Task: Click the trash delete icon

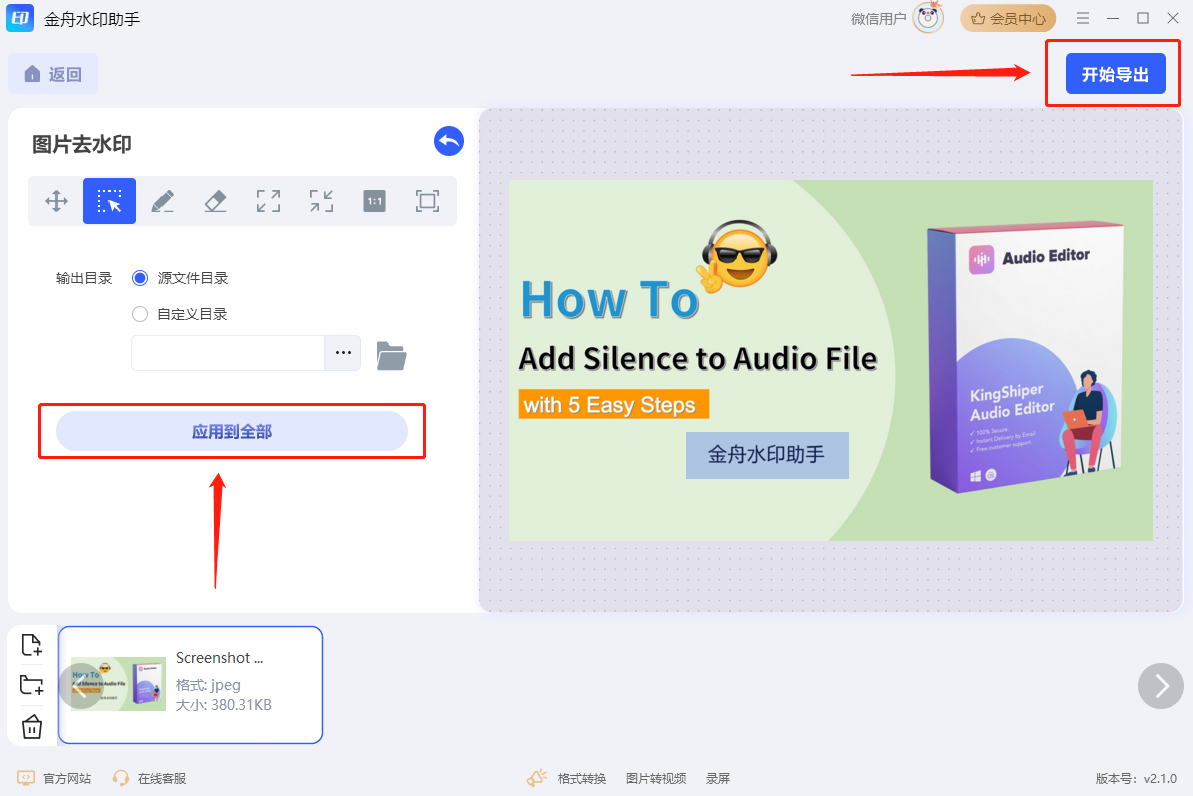Action: tap(32, 727)
